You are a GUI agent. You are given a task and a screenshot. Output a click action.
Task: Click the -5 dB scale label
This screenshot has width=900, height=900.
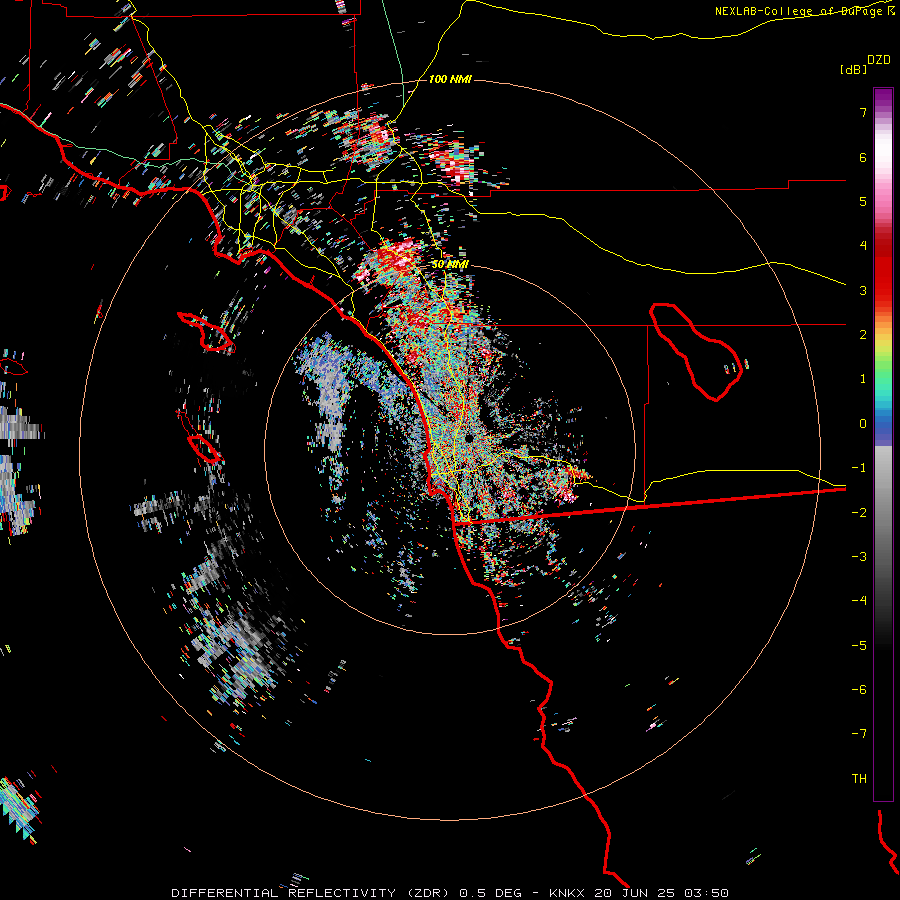(859, 646)
